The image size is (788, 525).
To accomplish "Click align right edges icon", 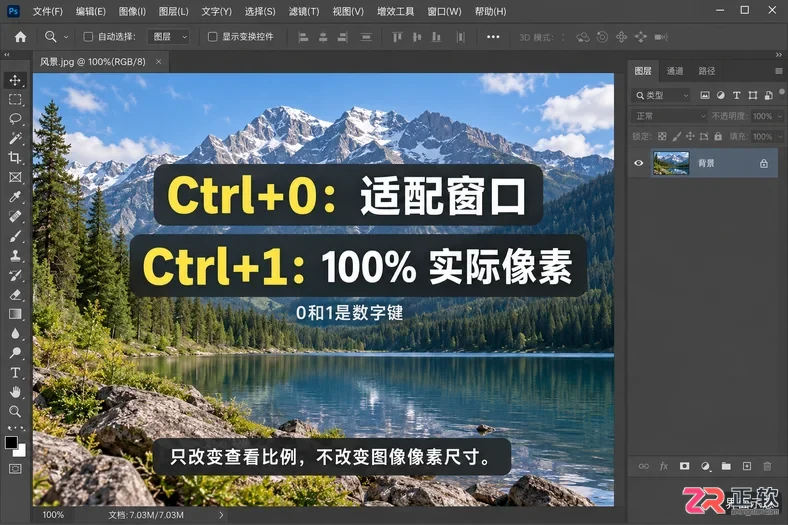I will point(343,37).
